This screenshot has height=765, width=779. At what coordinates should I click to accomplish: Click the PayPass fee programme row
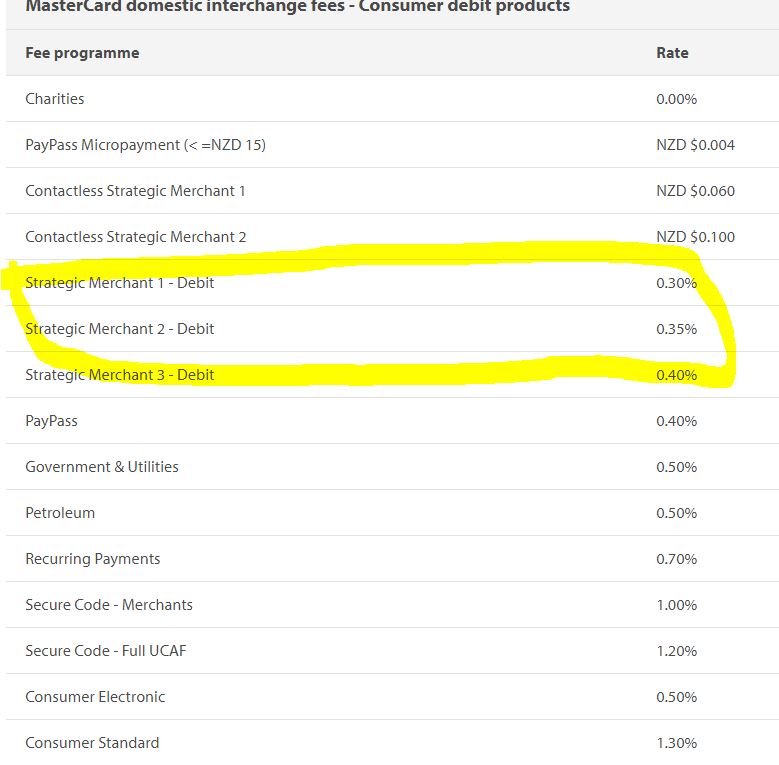tap(51, 421)
